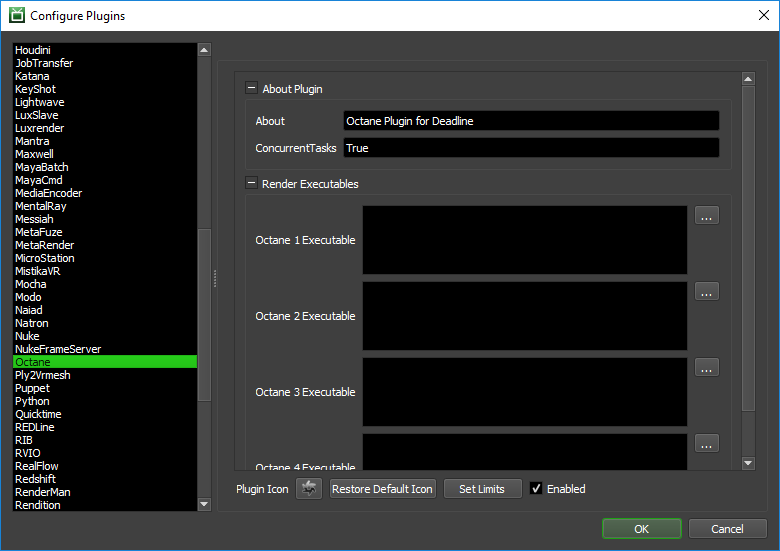This screenshot has height=551, width=780.
Task: Browse for the Octane 4 Executable
Action: click(x=706, y=444)
